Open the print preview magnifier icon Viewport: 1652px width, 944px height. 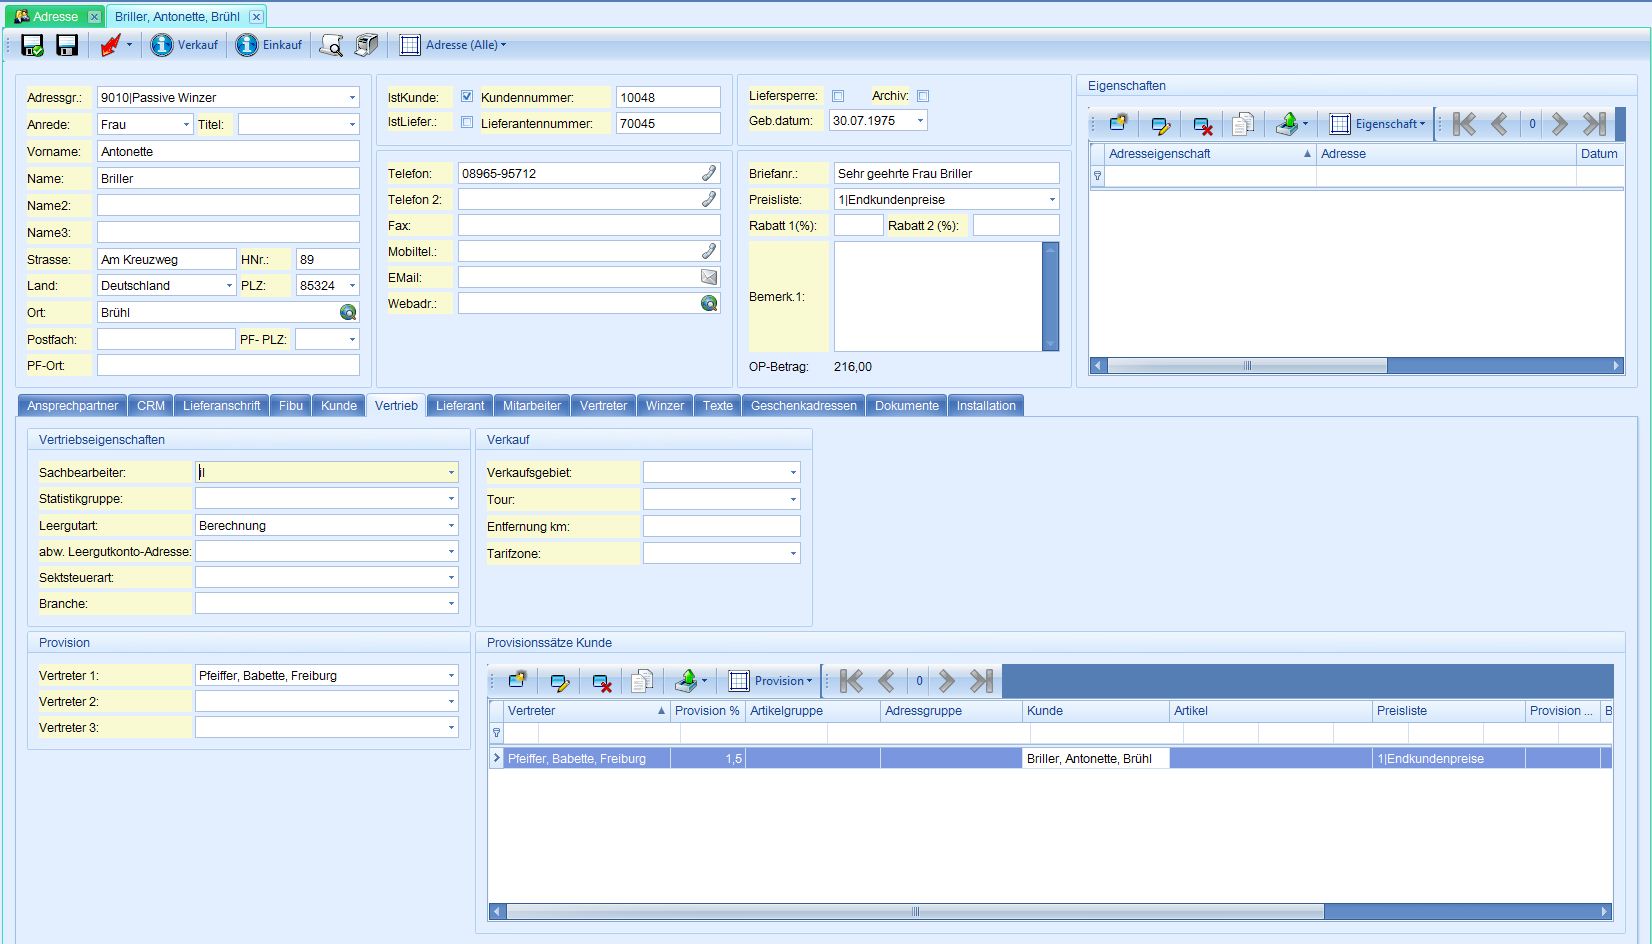pos(331,45)
